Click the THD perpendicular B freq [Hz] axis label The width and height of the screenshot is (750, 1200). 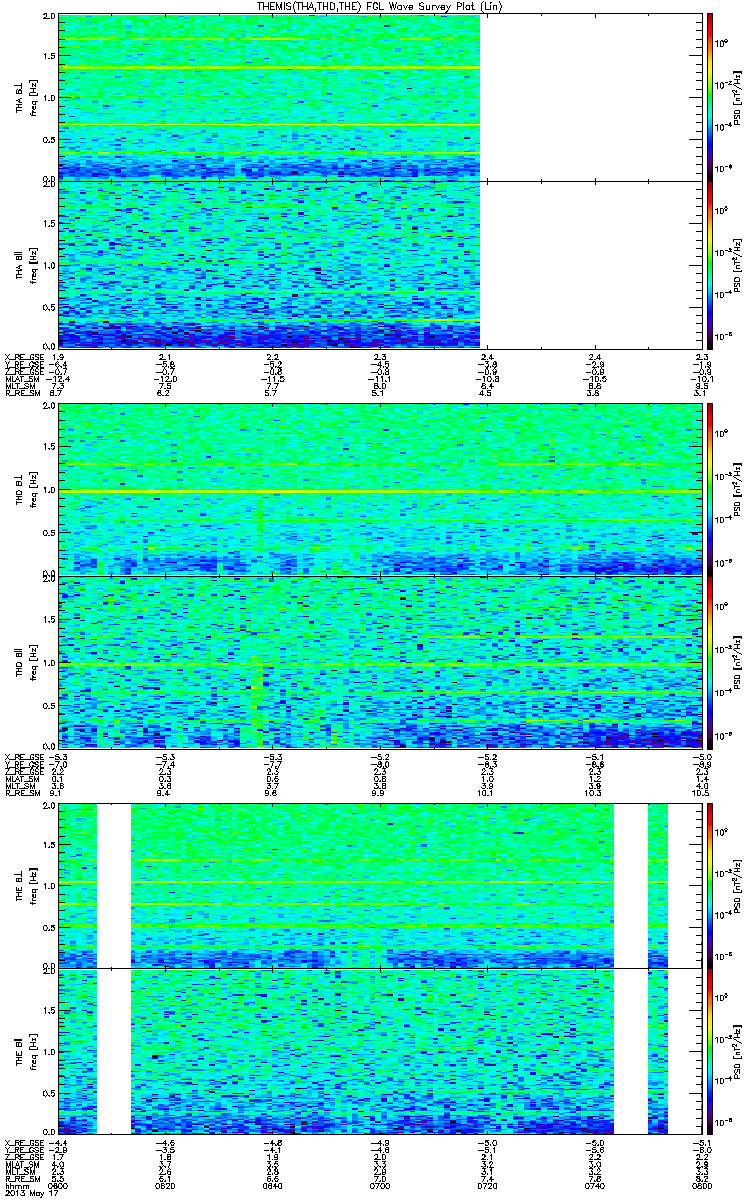pyautogui.click(x=33, y=490)
